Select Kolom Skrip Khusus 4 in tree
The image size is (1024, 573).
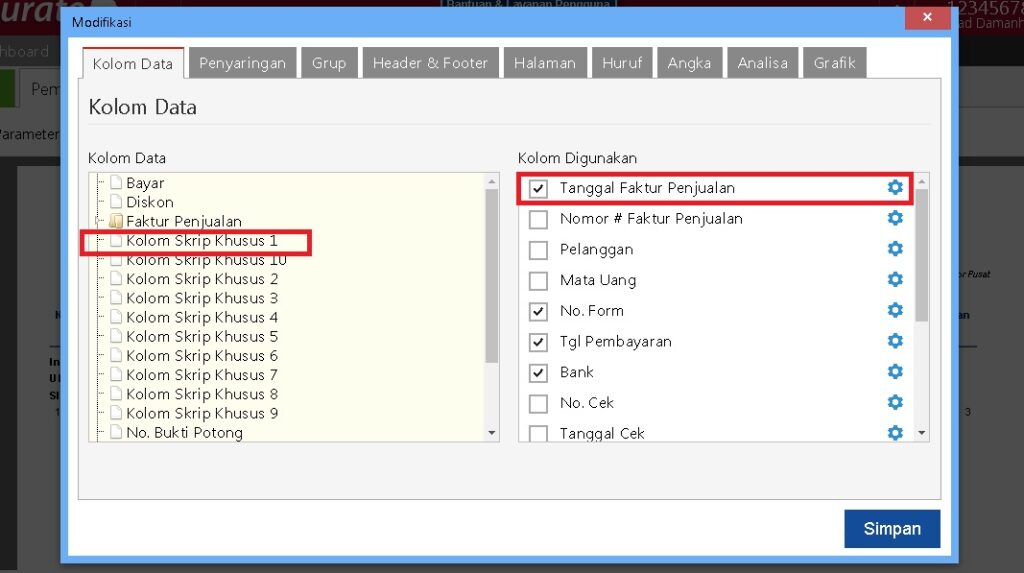[202, 317]
